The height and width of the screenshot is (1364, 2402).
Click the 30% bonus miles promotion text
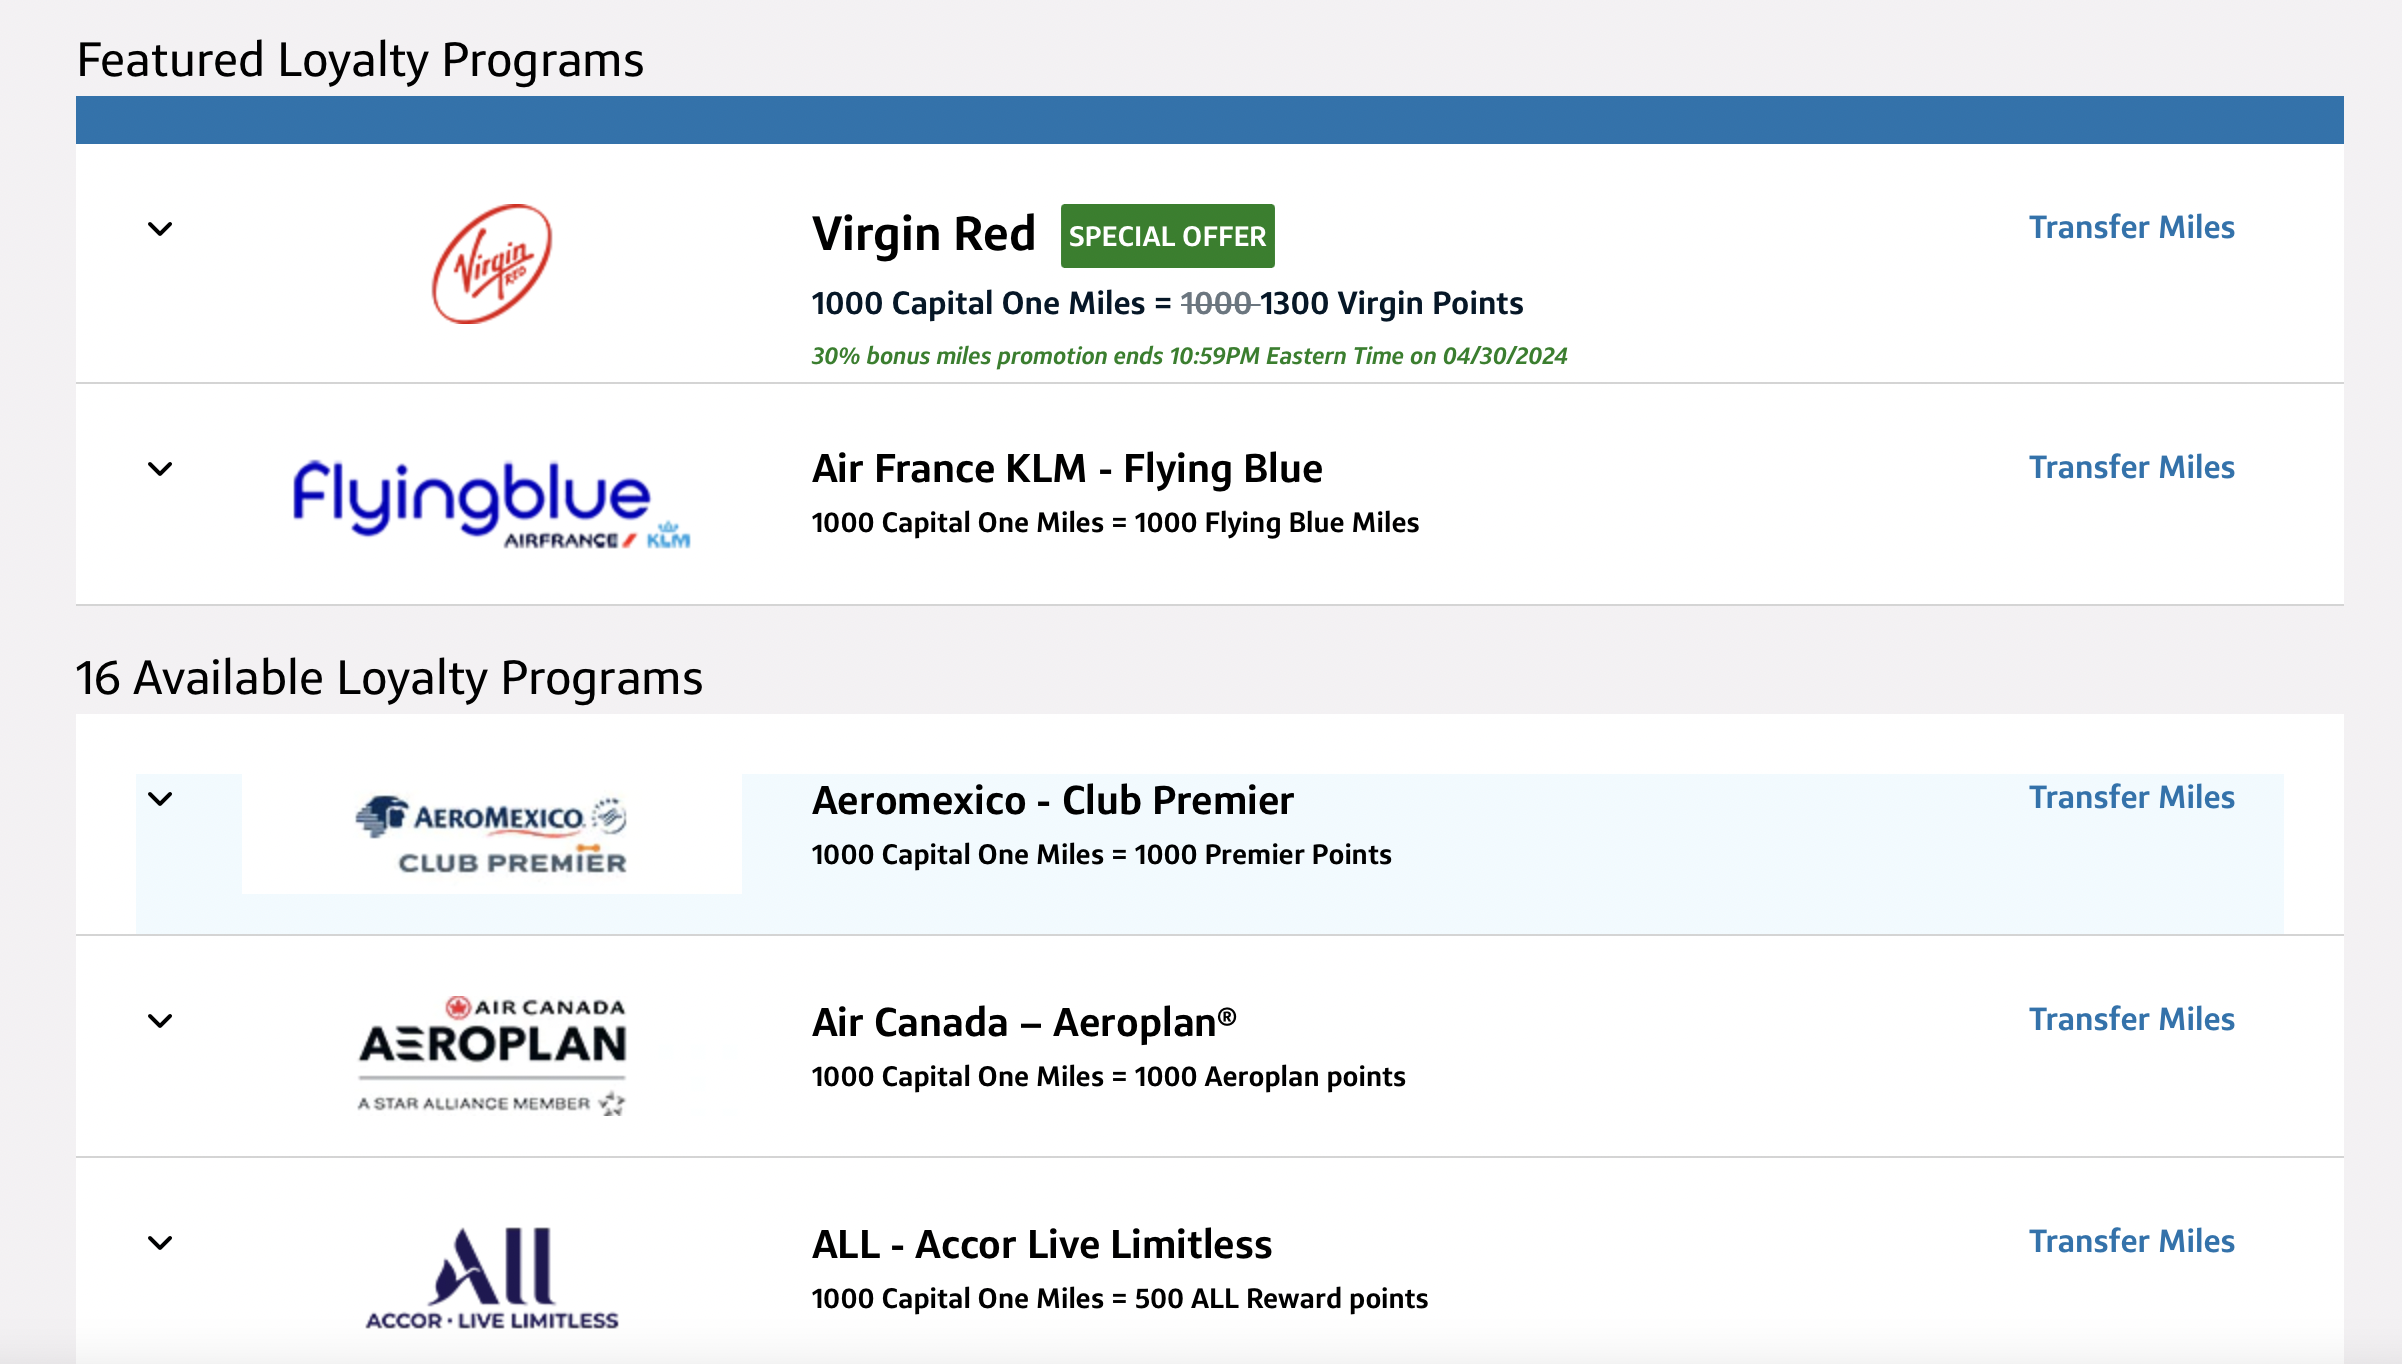click(1189, 356)
